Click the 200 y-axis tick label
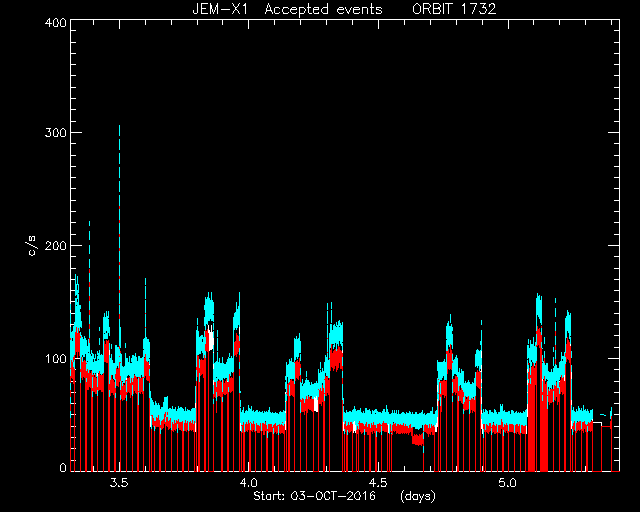640x512 pixels. (56, 246)
